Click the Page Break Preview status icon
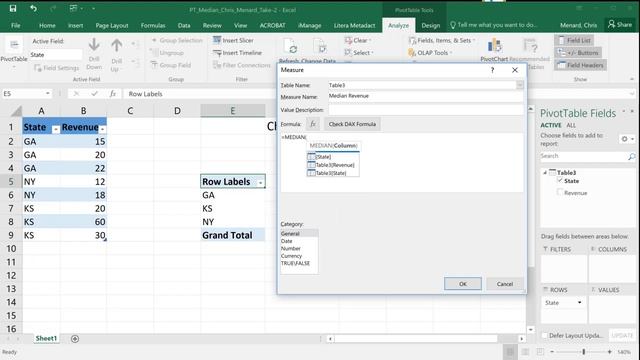 point(540,352)
